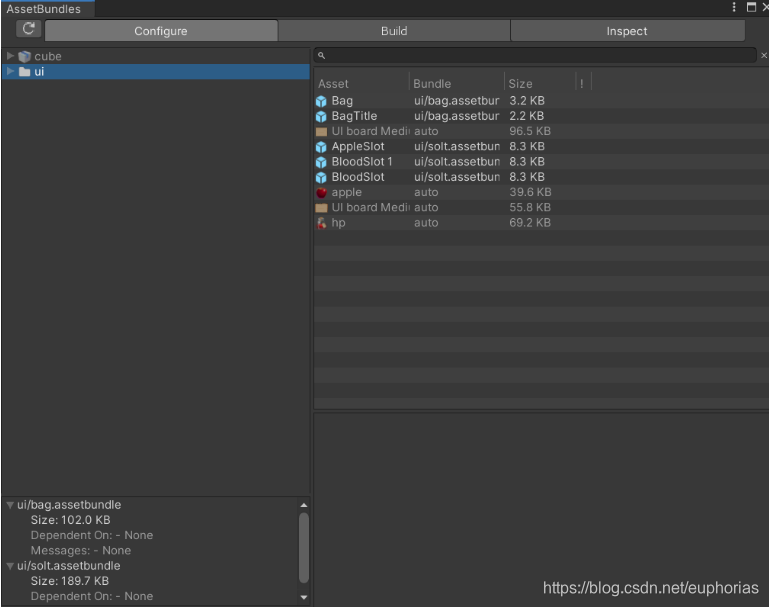Sort by the warning '!' column header
The height and width of the screenshot is (607, 769).
(x=582, y=84)
